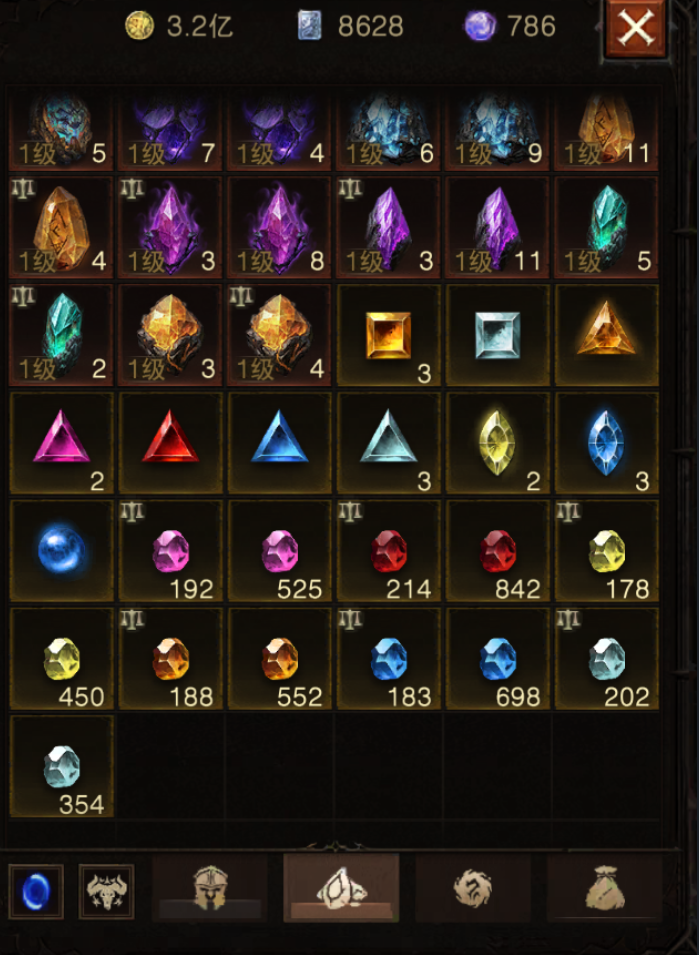
Task: Select the orange gem stack of 552
Action: click(x=279, y=658)
